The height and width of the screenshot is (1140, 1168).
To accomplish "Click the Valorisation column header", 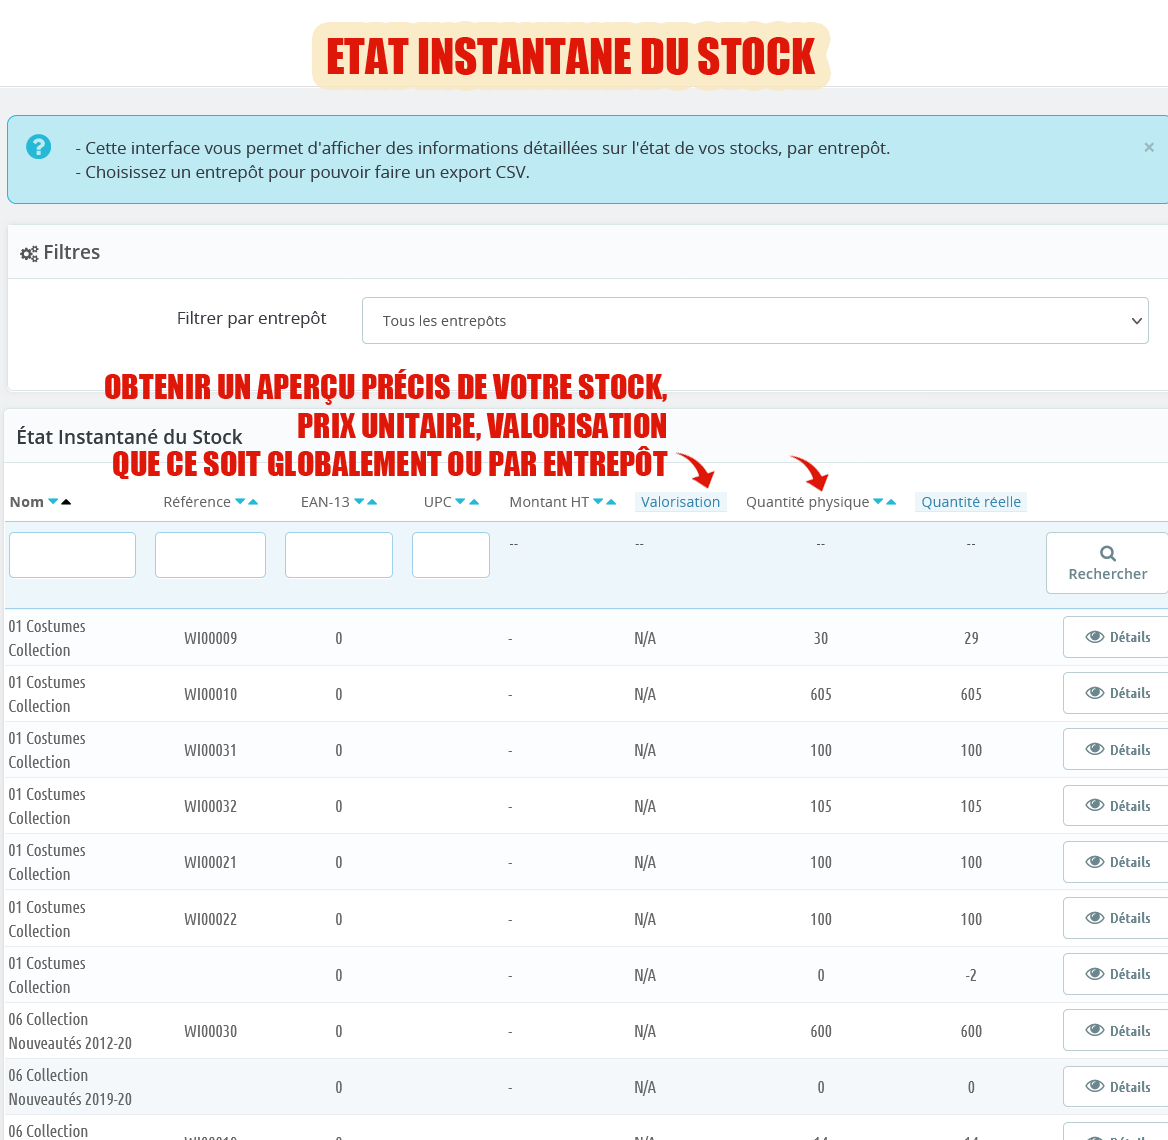I will (x=680, y=502).
